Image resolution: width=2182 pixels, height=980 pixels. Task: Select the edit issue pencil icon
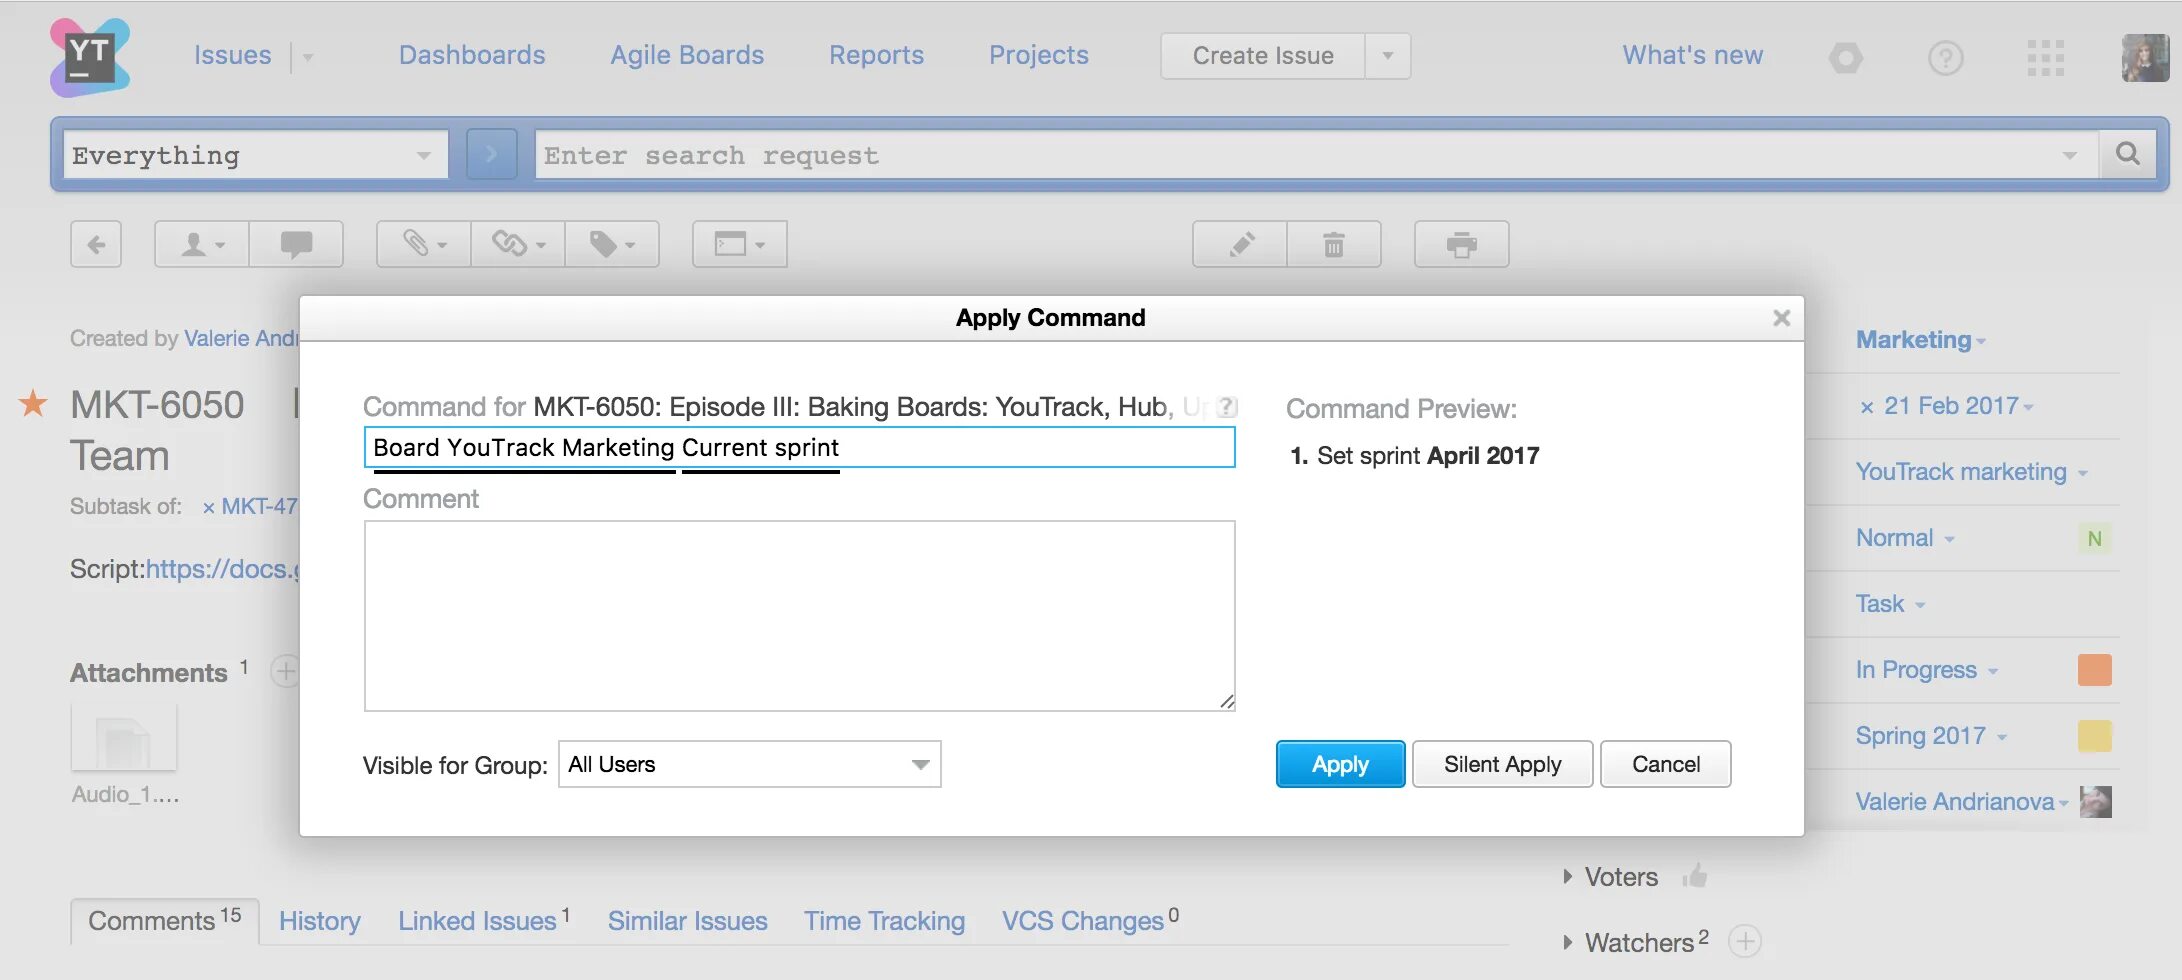1240,243
